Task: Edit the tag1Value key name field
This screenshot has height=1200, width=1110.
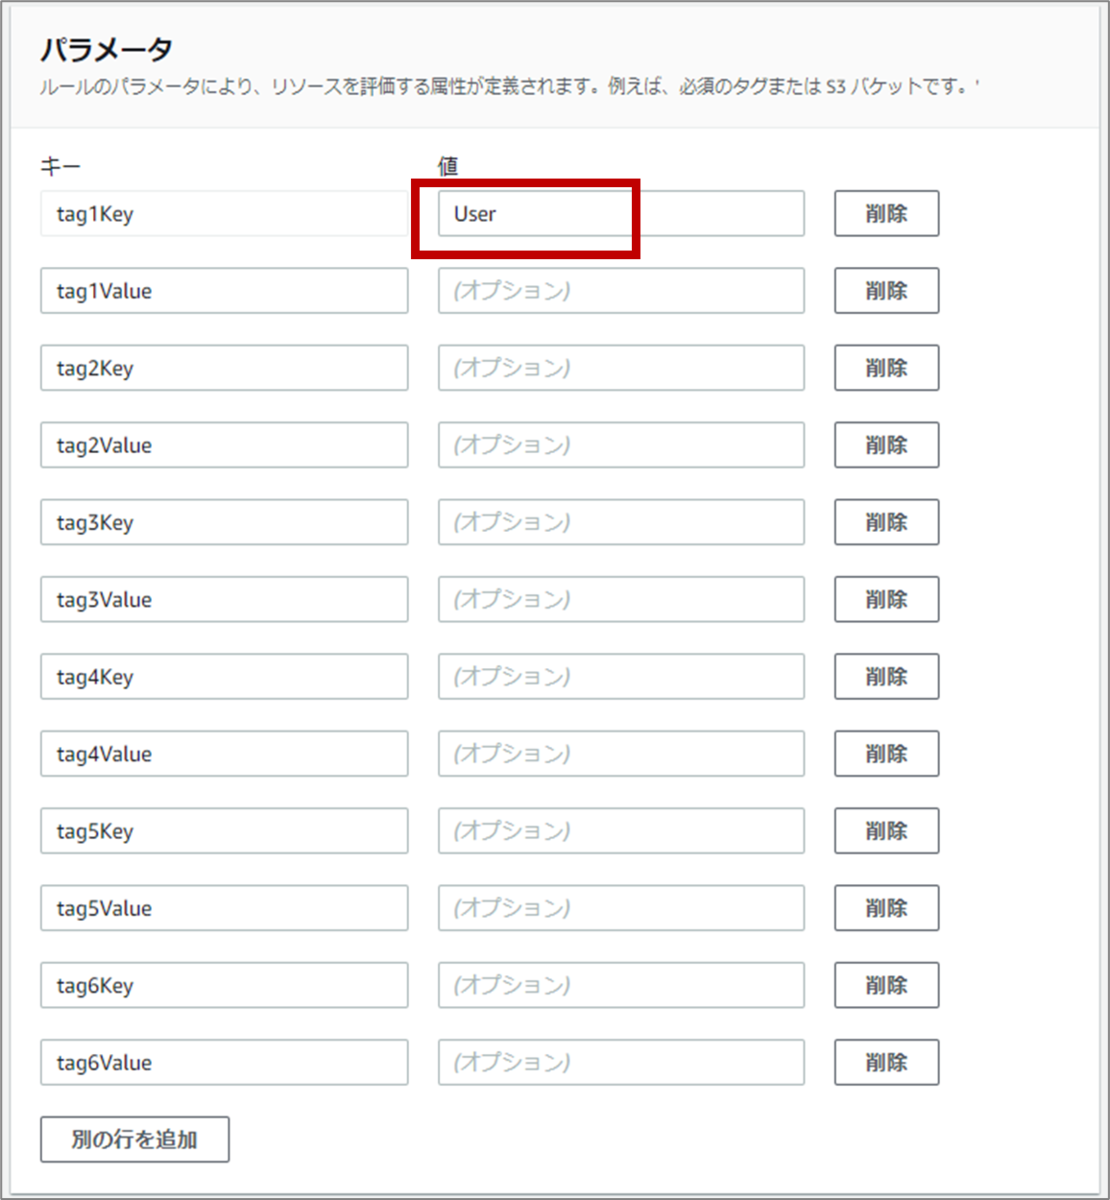Action: [x=225, y=291]
